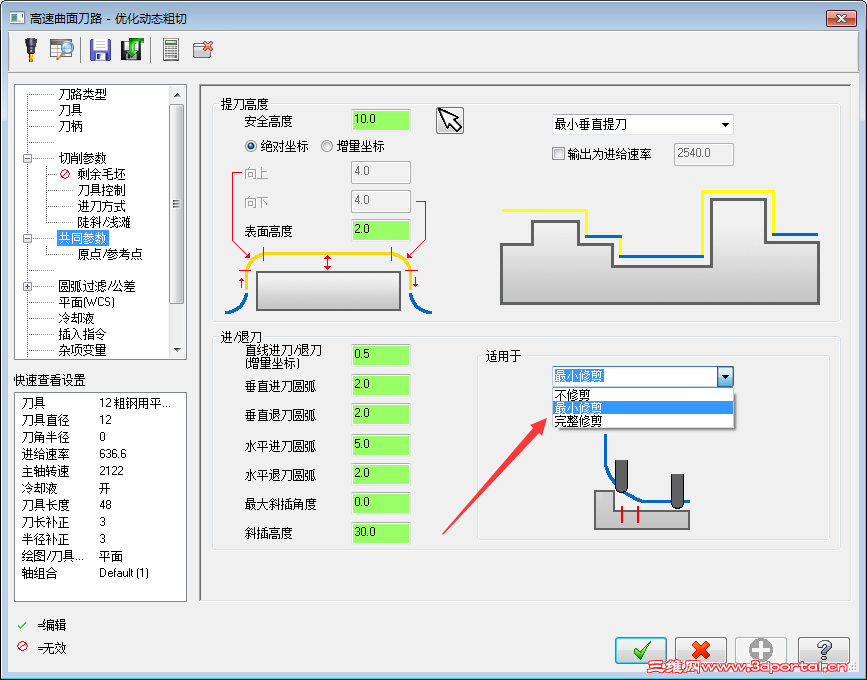Open the 杂项变量 tree item

82,351
